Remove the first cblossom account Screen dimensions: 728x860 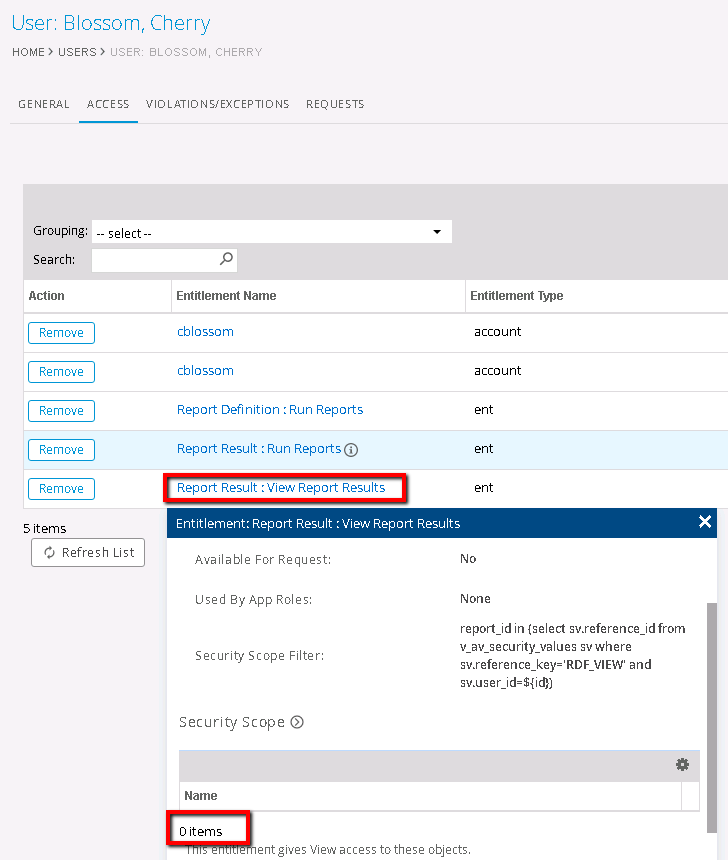pyautogui.click(x=61, y=333)
